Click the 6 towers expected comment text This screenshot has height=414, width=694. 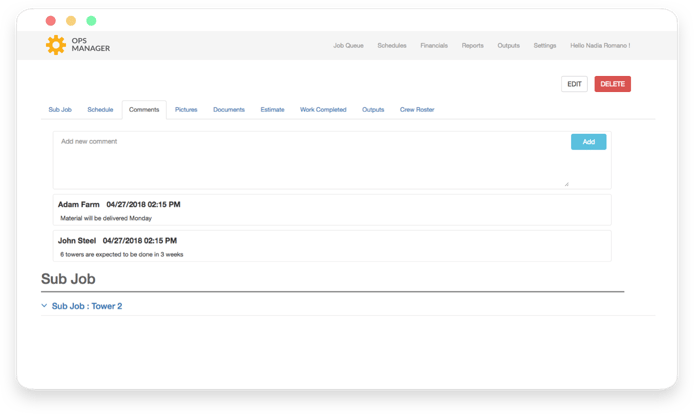tap(122, 255)
